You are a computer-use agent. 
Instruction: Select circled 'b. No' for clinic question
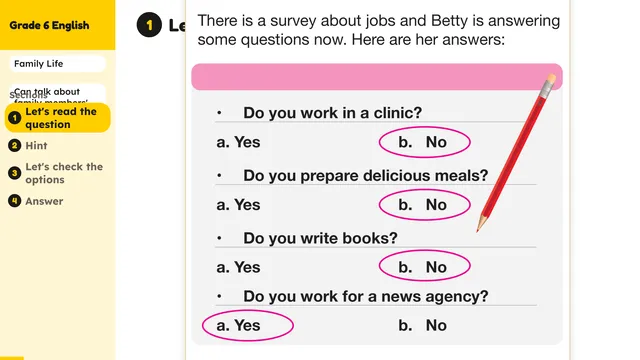click(x=424, y=142)
